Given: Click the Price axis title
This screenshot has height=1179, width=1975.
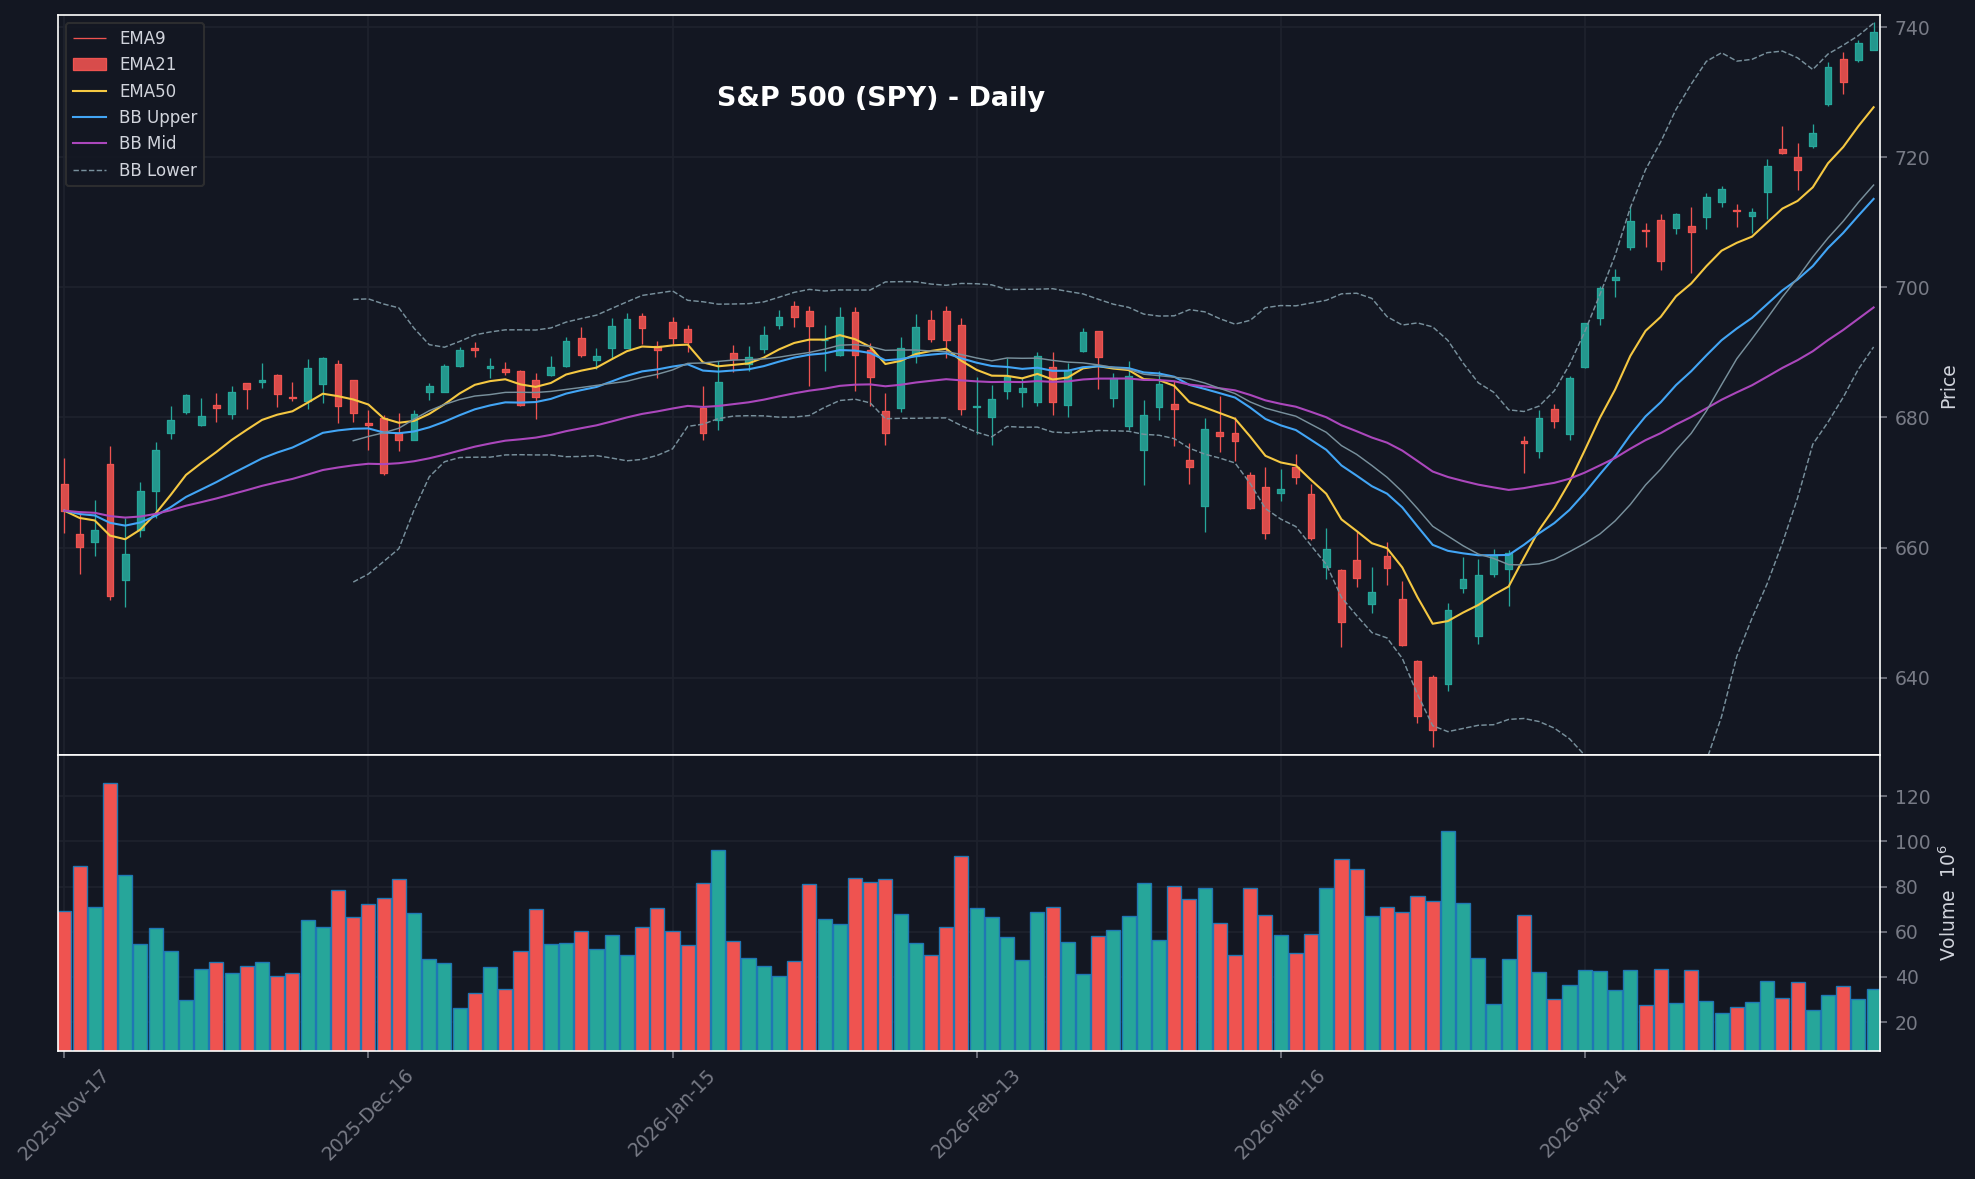Looking at the screenshot, I should click(x=1948, y=387).
